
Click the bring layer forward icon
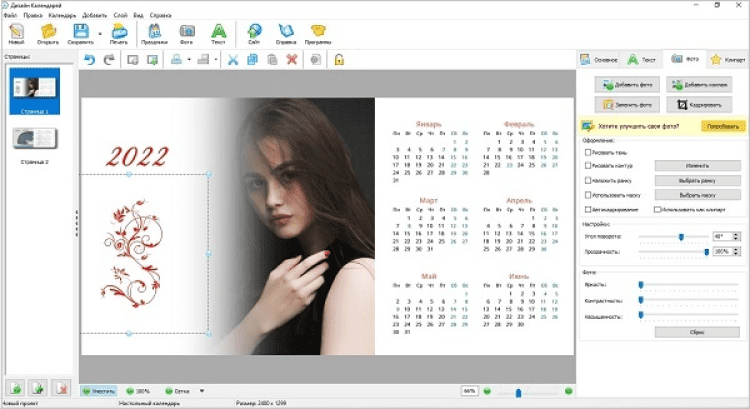176,60
